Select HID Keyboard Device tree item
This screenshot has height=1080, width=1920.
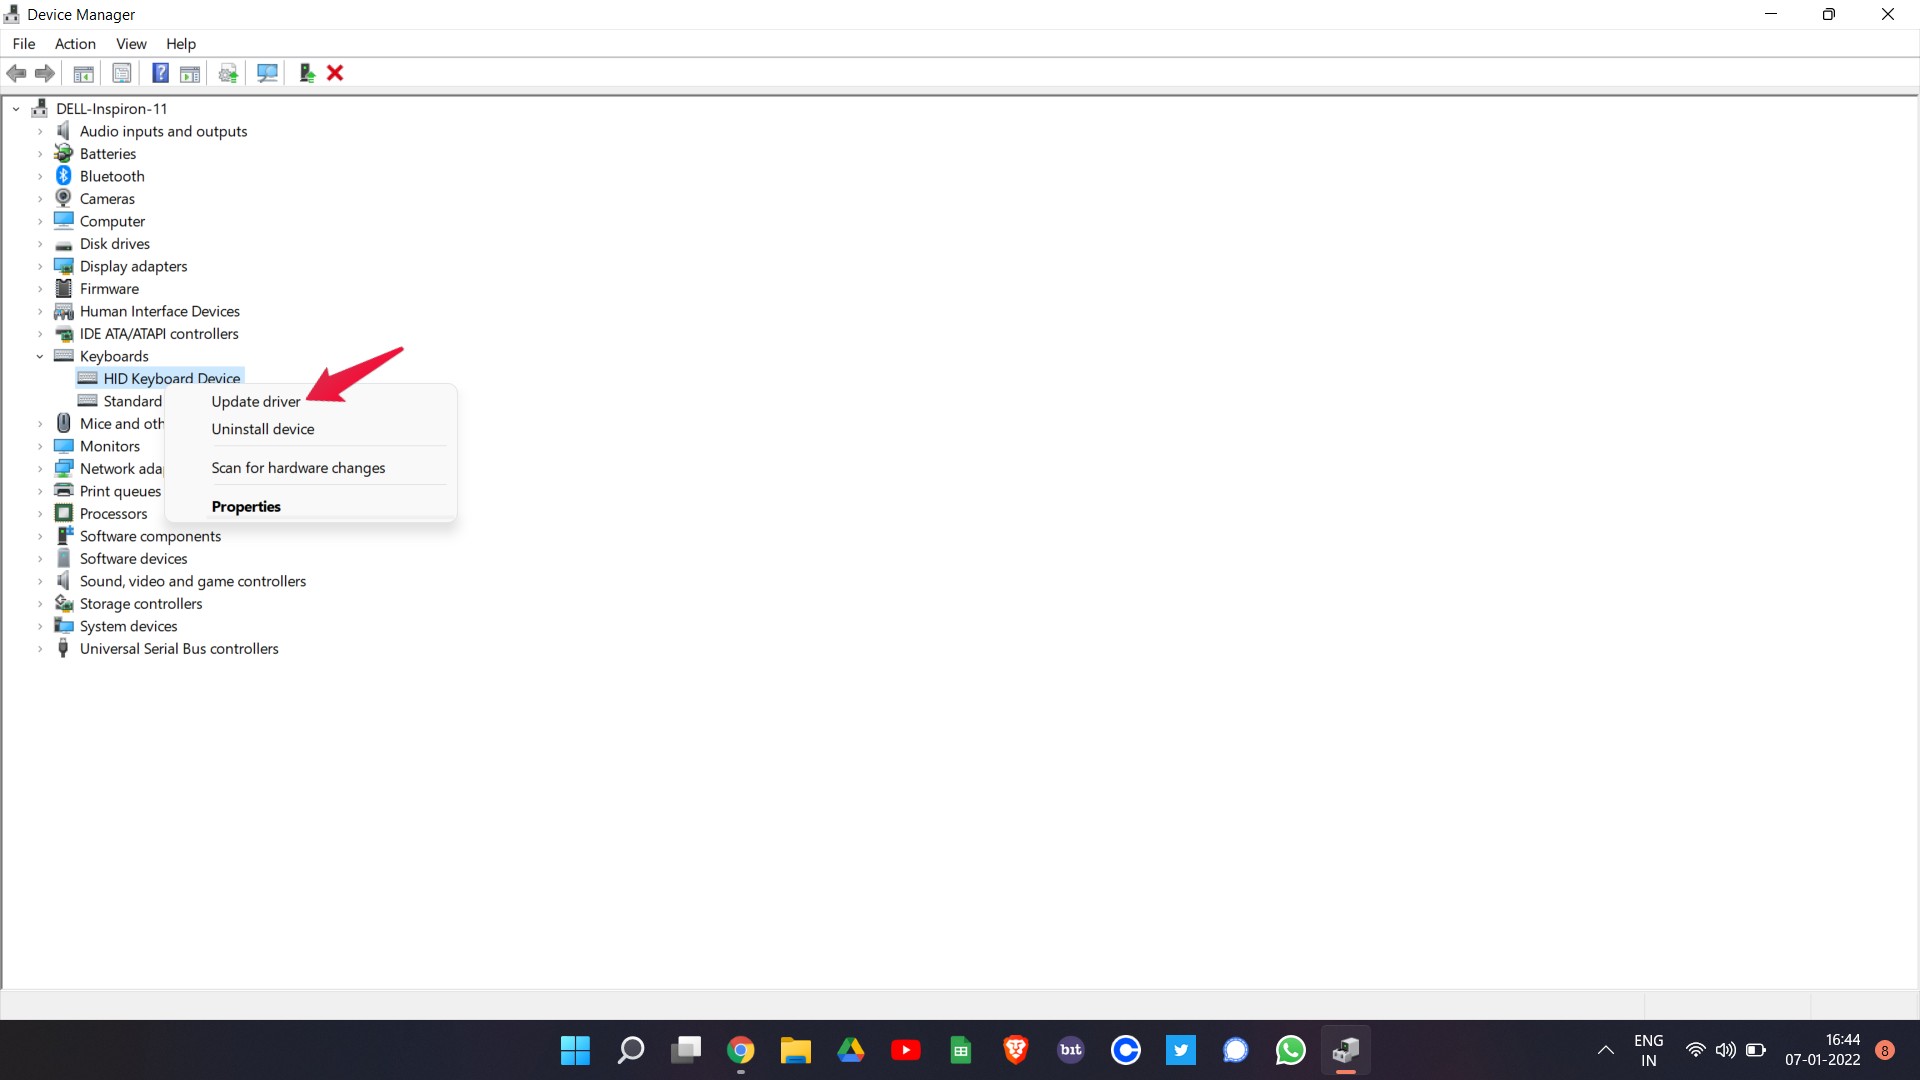pos(171,378)
